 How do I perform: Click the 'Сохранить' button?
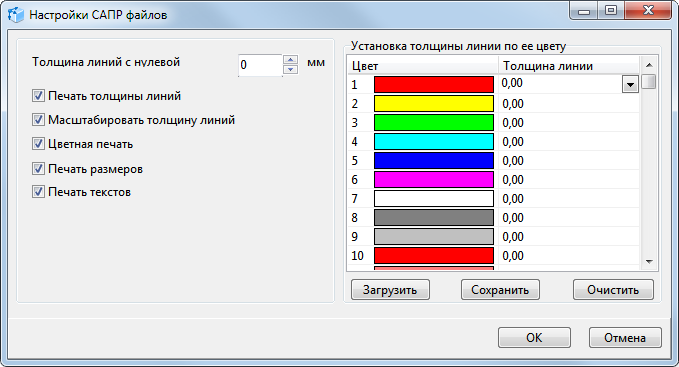coord(500,290)
